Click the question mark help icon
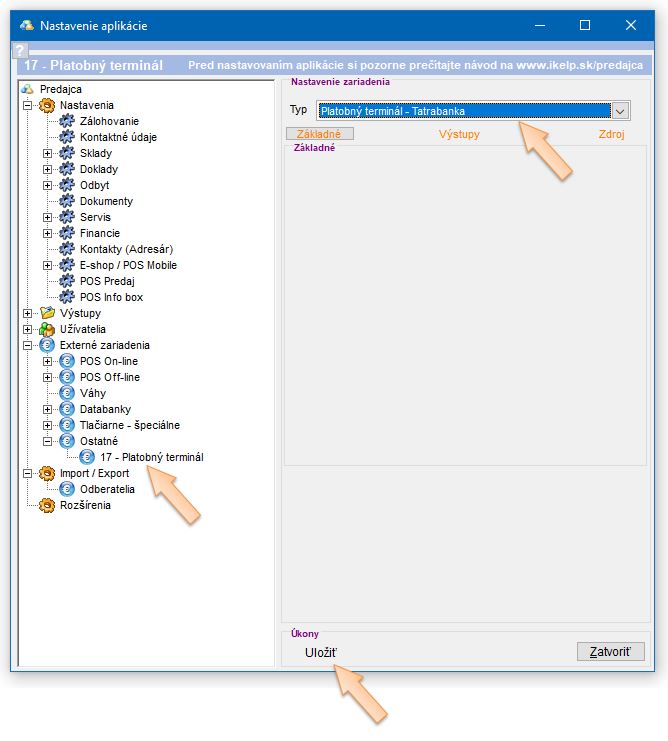Viewport: 668px width, 741px height. pyautogui.click(x=19, y=50)
